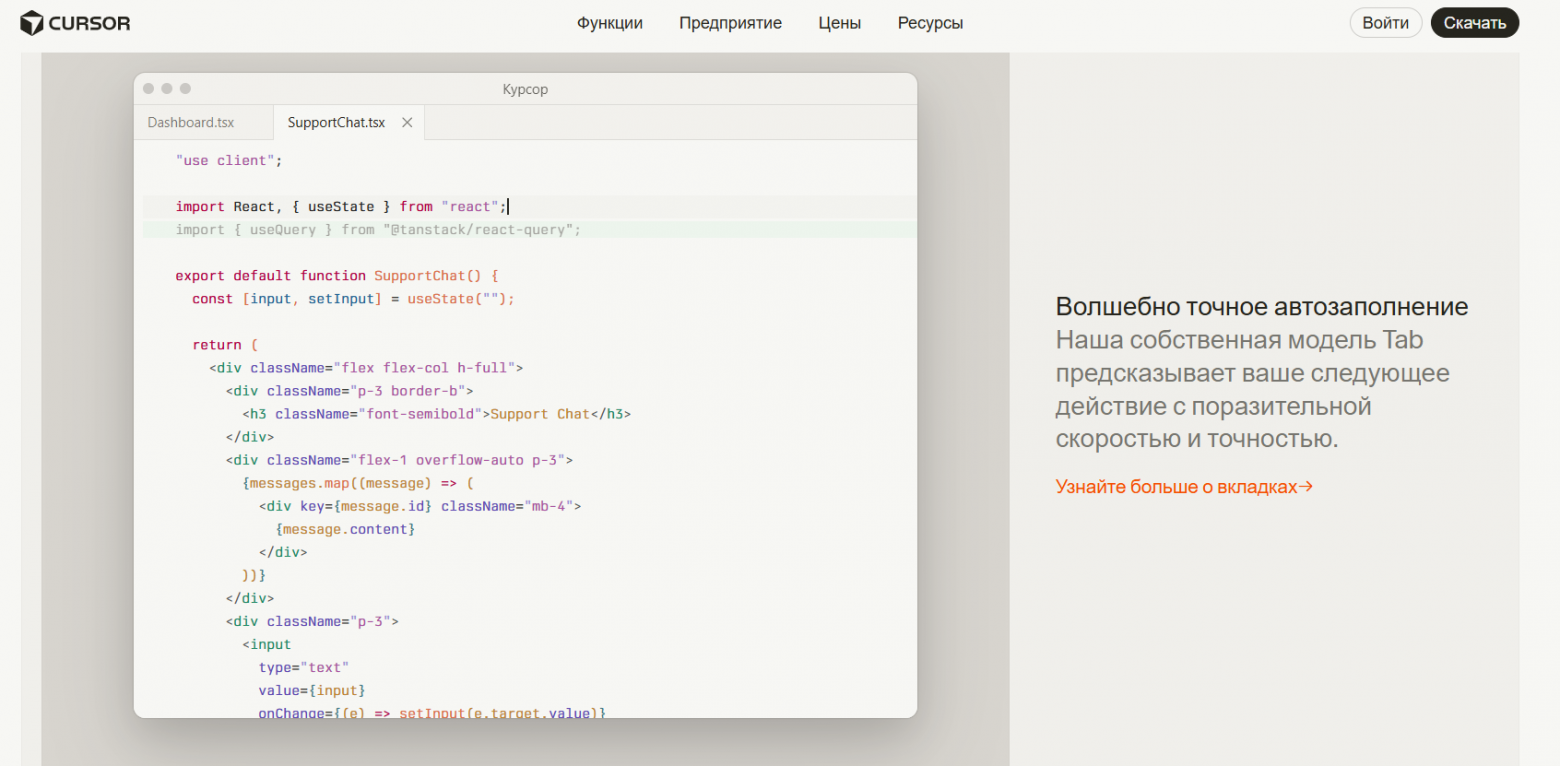Click the ghost suggestion import useQuery line

[378, 230]
